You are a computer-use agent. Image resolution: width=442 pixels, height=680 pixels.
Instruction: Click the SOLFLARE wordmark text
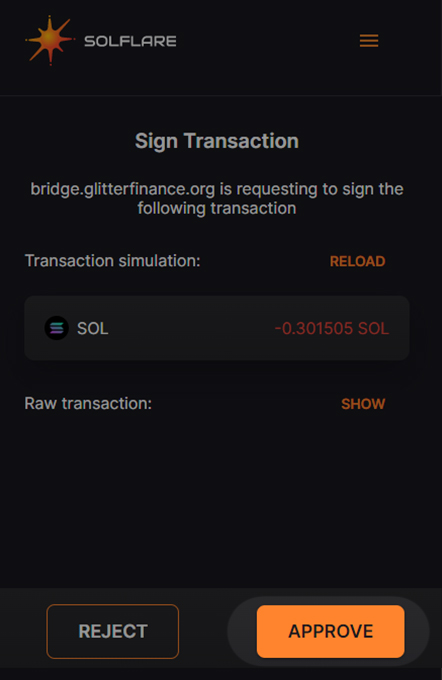tap(130, 41)
